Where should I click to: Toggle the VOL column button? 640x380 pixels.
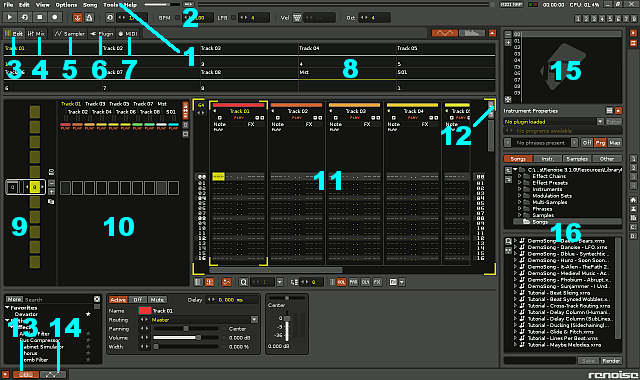point(341,282)
